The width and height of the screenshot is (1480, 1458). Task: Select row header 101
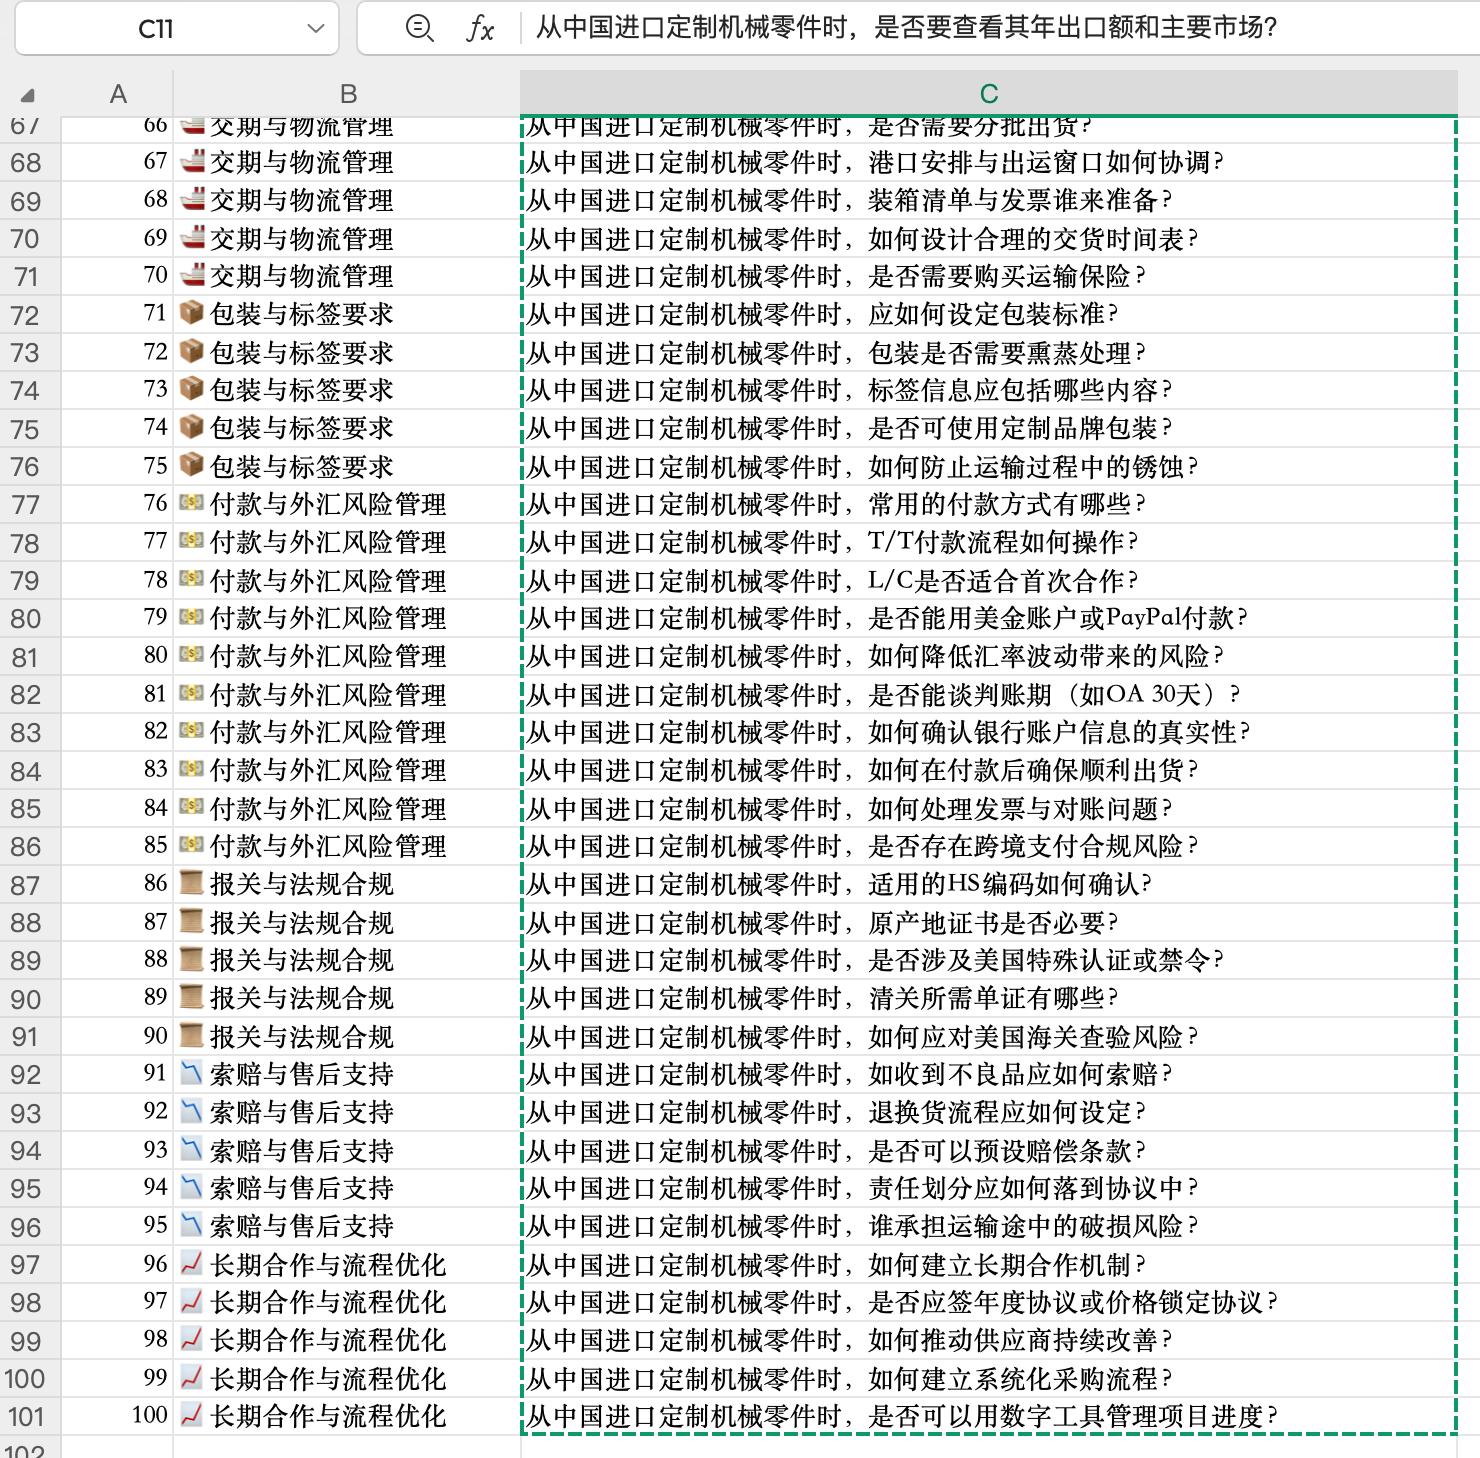(26, 1417)
